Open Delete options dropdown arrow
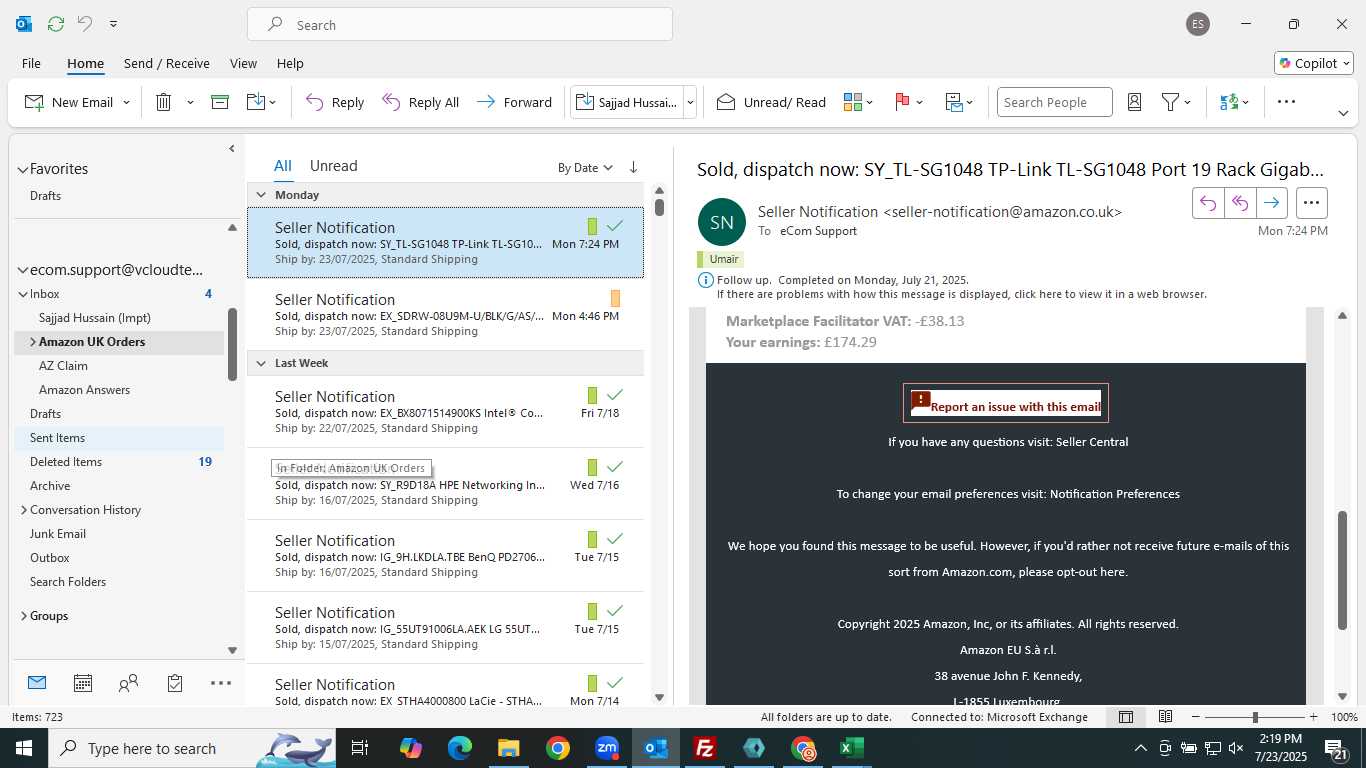The height and width of the screenshot is (768, 1366). pos(190,102)
